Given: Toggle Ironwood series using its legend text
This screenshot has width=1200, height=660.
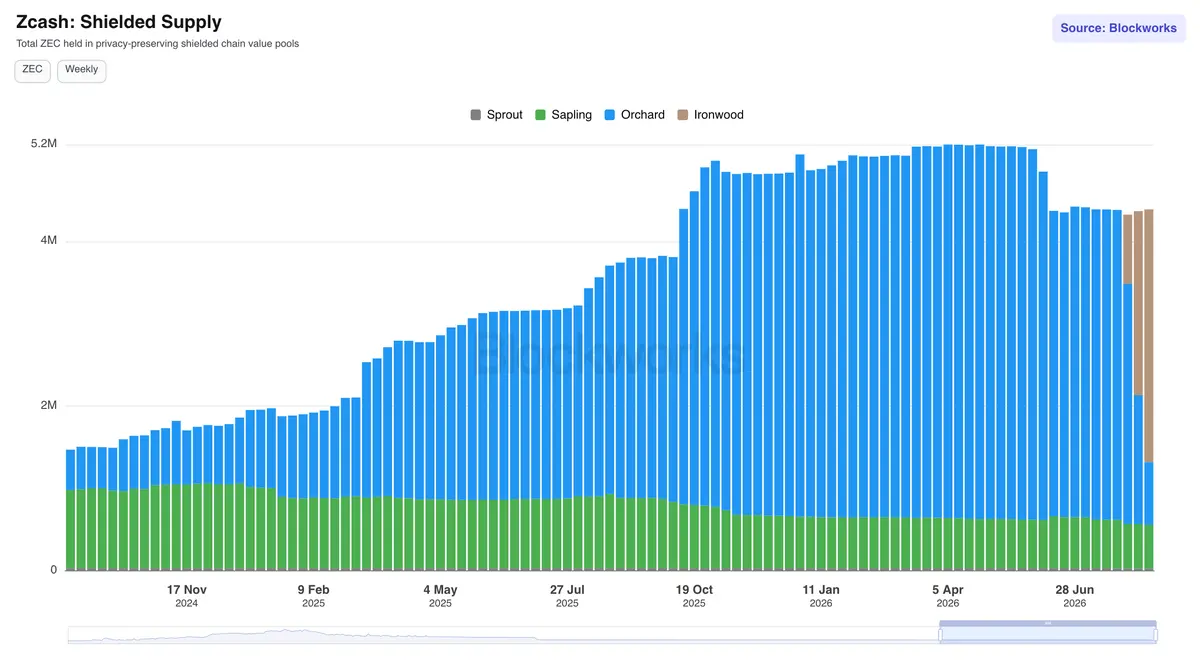Looking at the screenshot, I should [x=719, y=115].
